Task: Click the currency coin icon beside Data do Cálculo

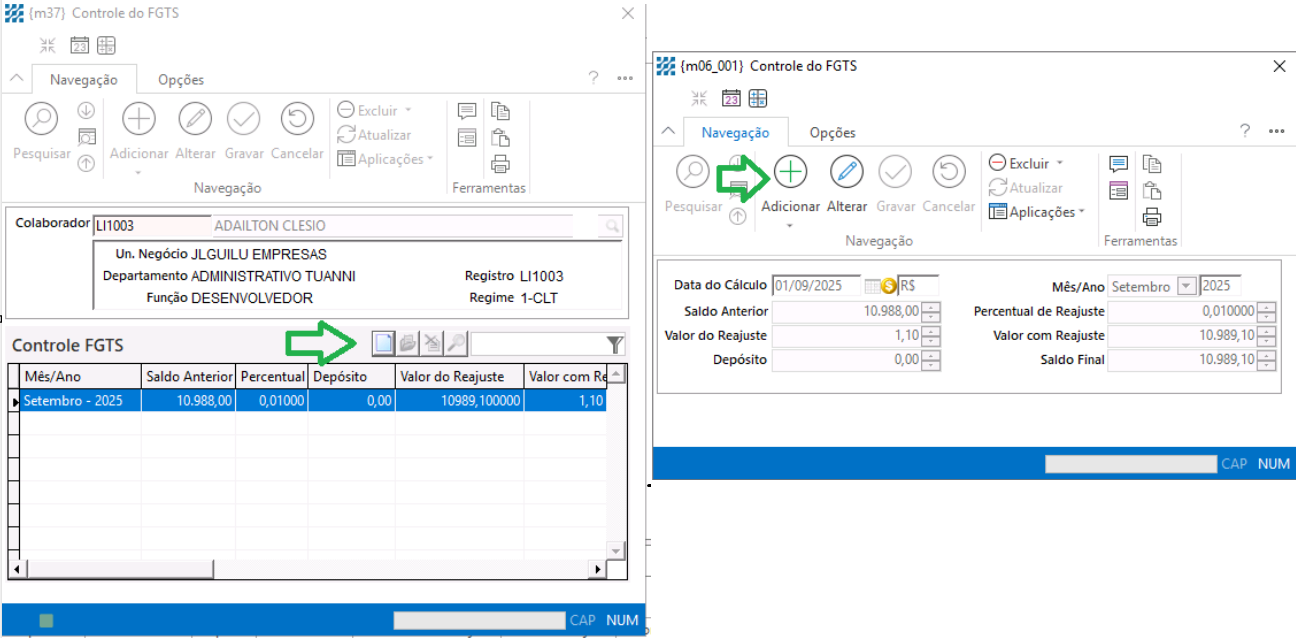Action: click(x=888, y=286)
